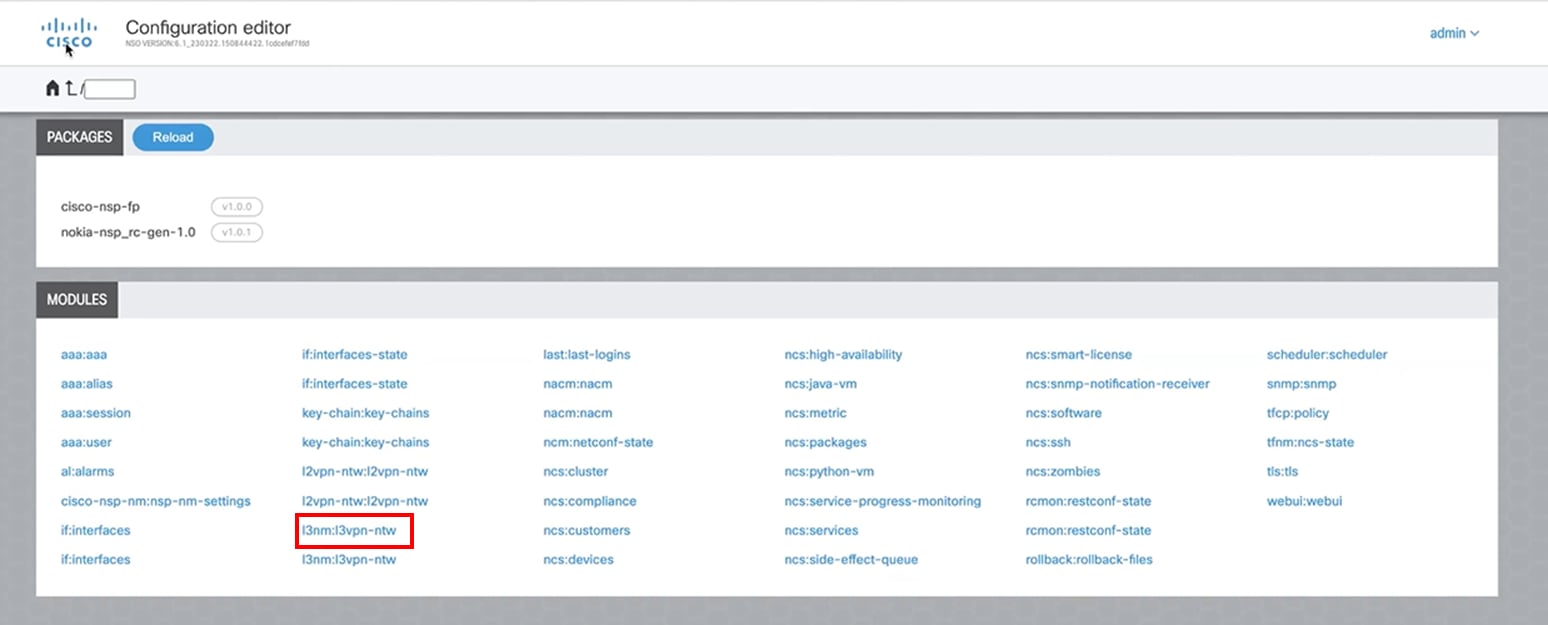Click the NSO VERSION text
The image size is (1548, 625).
coord(217,44)
